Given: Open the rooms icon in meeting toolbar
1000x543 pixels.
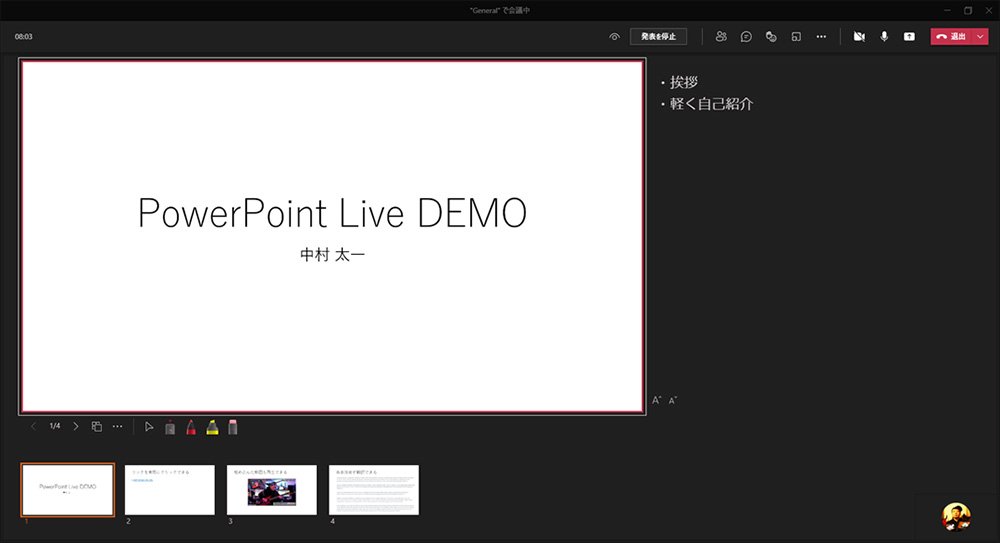Looking at the screenshot, I should 796,37.
